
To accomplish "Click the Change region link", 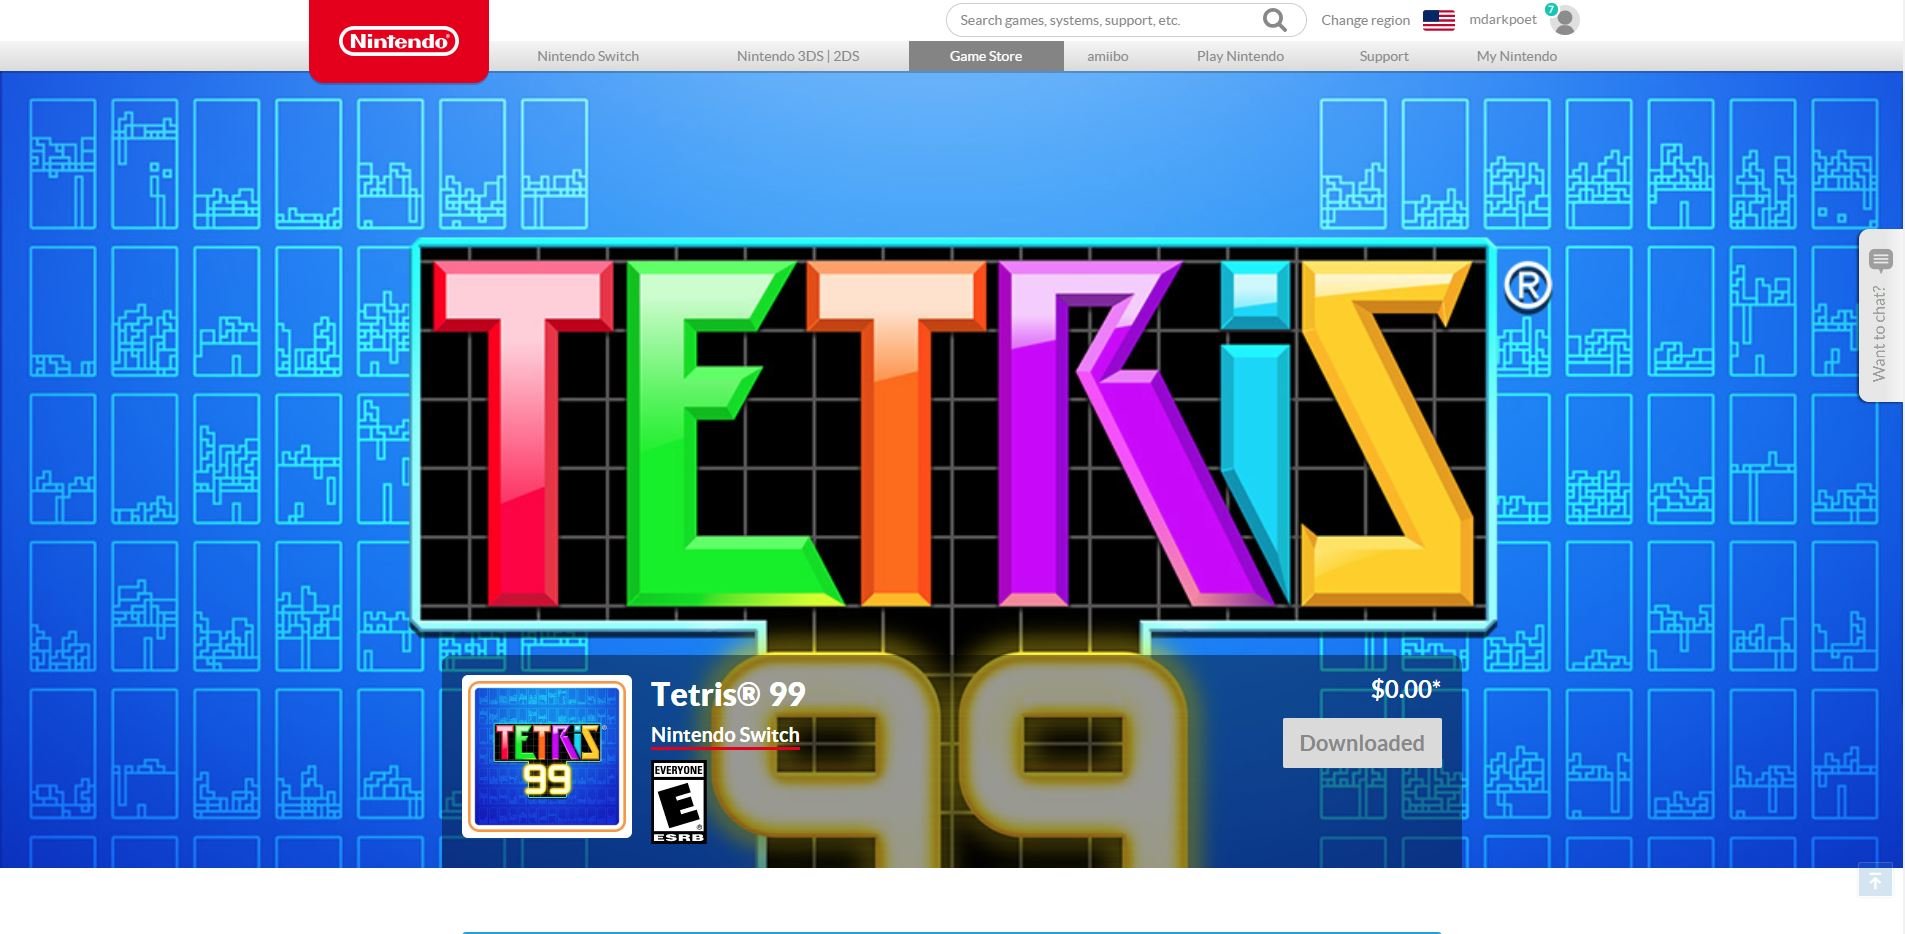I will point(1365,20).
